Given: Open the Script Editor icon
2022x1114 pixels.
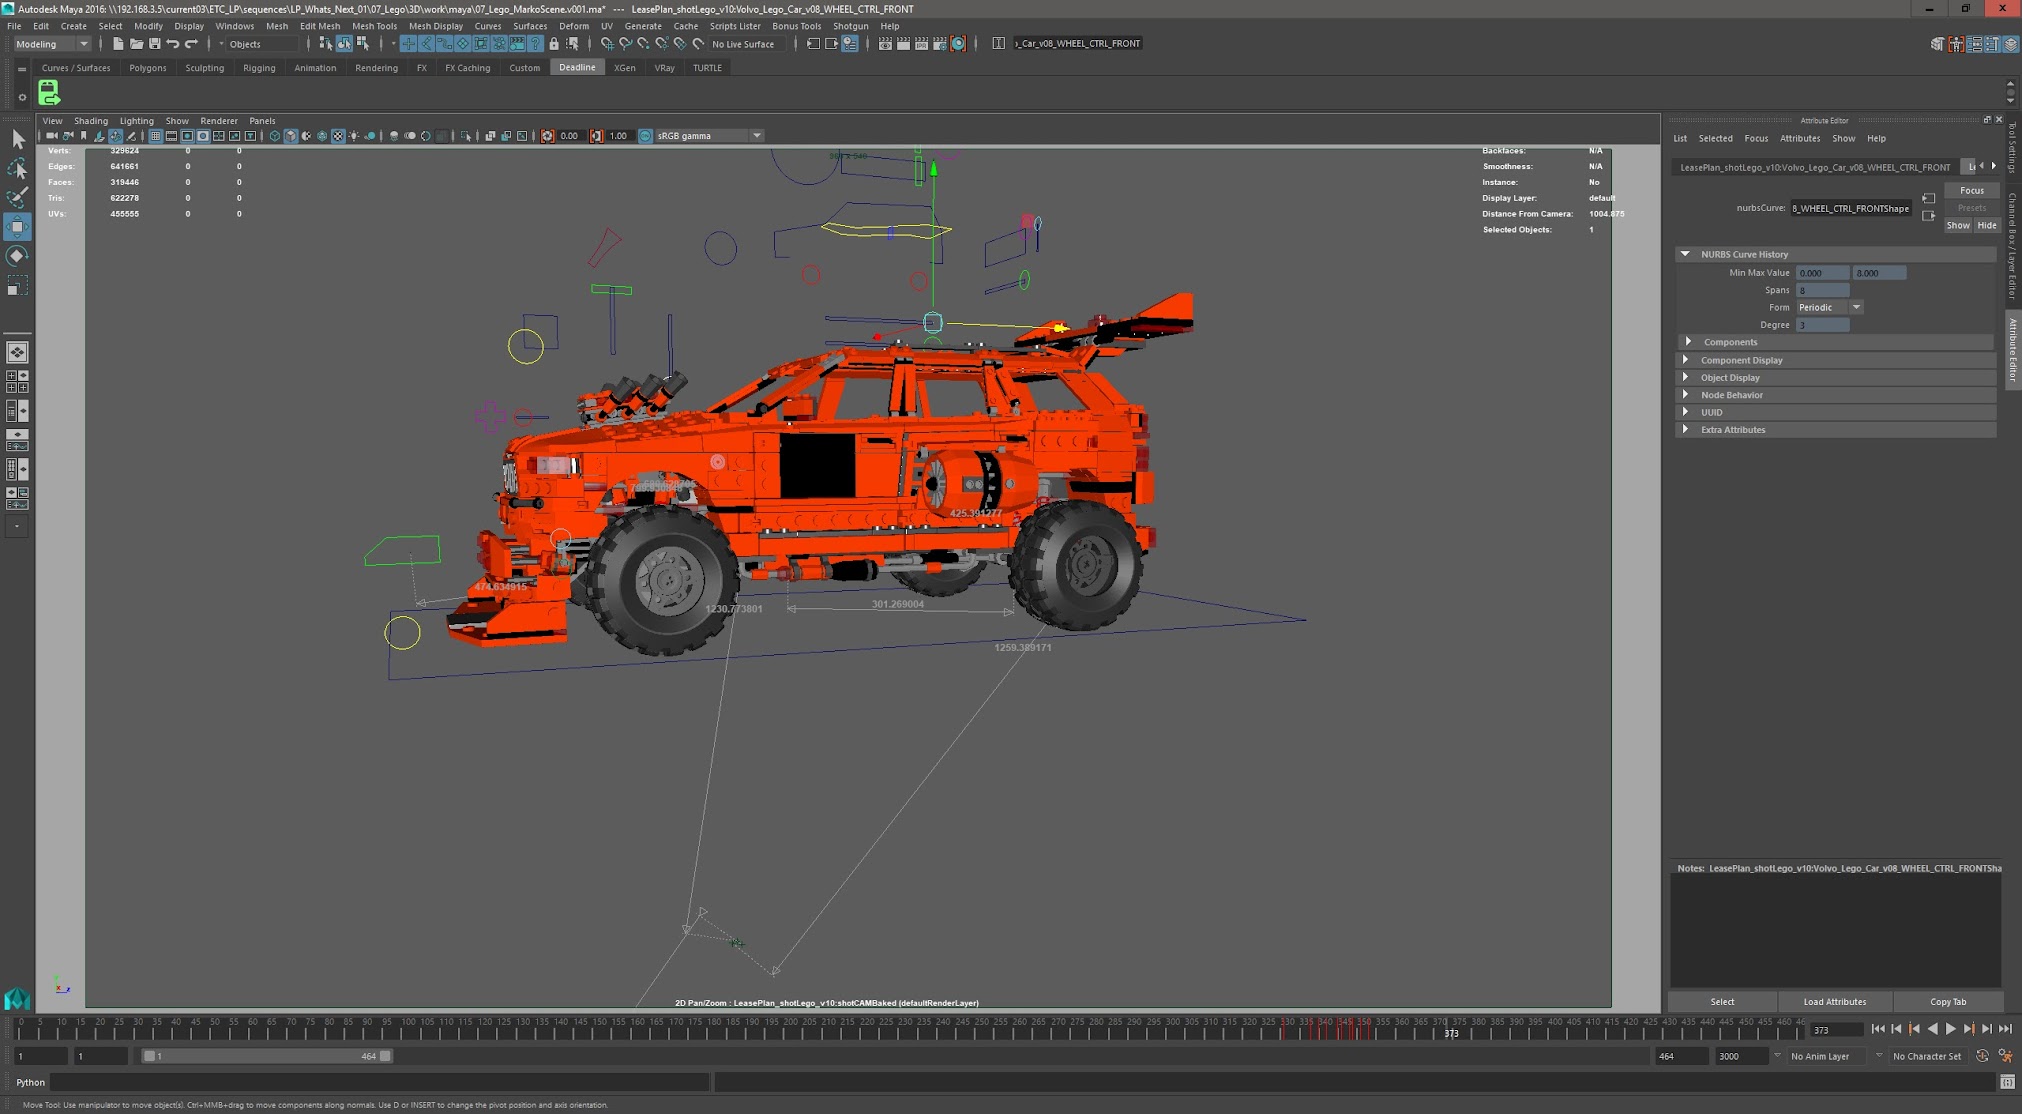Looking at the screenshot, I should (2007, 1082).
